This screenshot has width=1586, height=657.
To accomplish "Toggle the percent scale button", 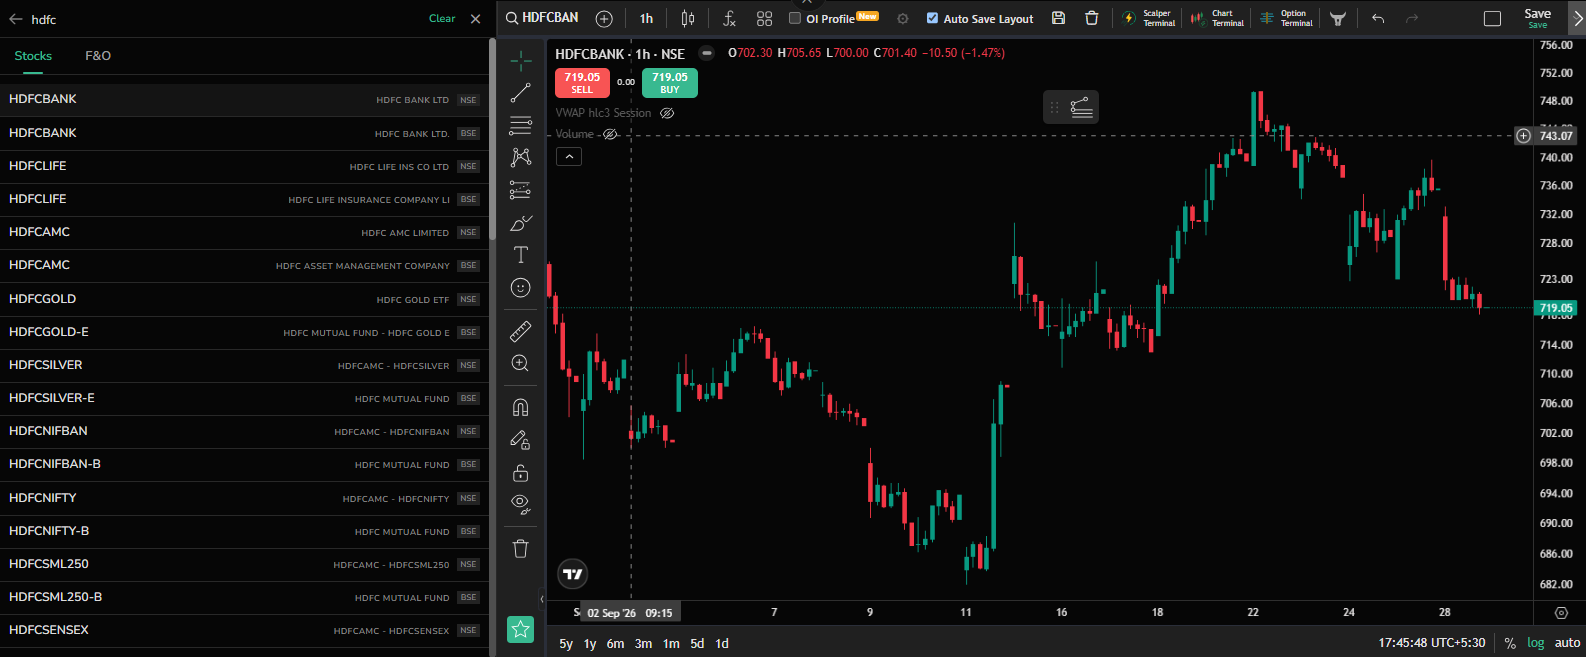I will pos(1510,643).
